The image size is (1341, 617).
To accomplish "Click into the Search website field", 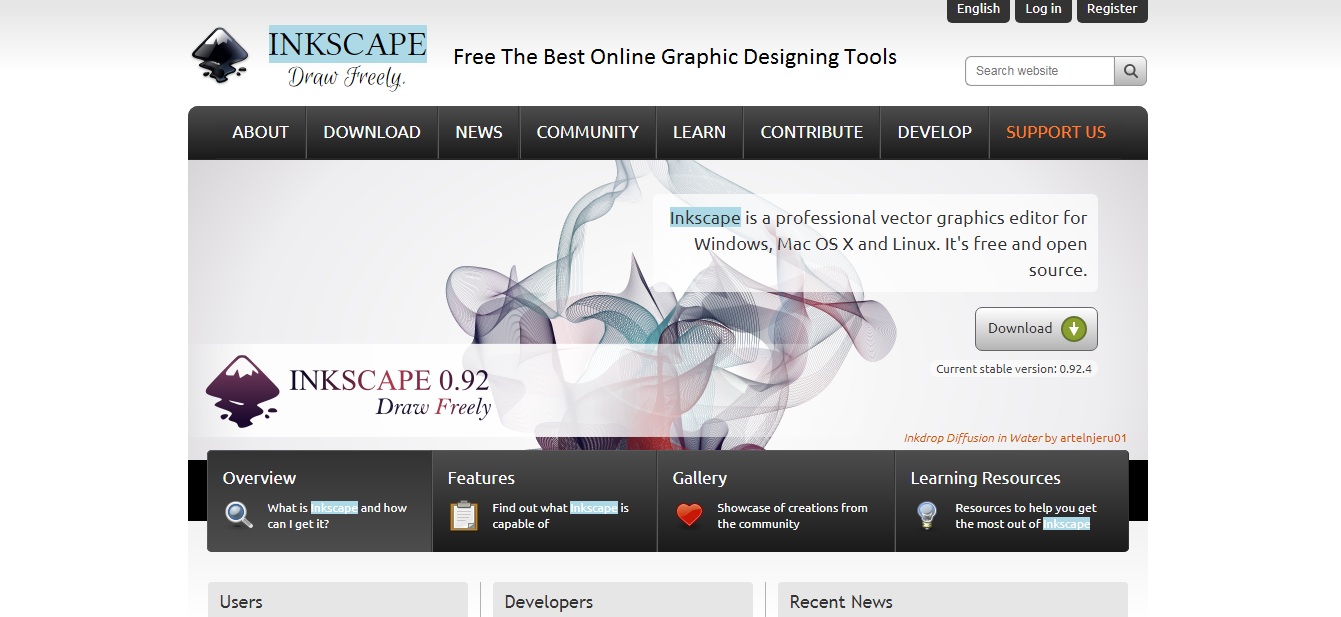I will point(1037,70).
